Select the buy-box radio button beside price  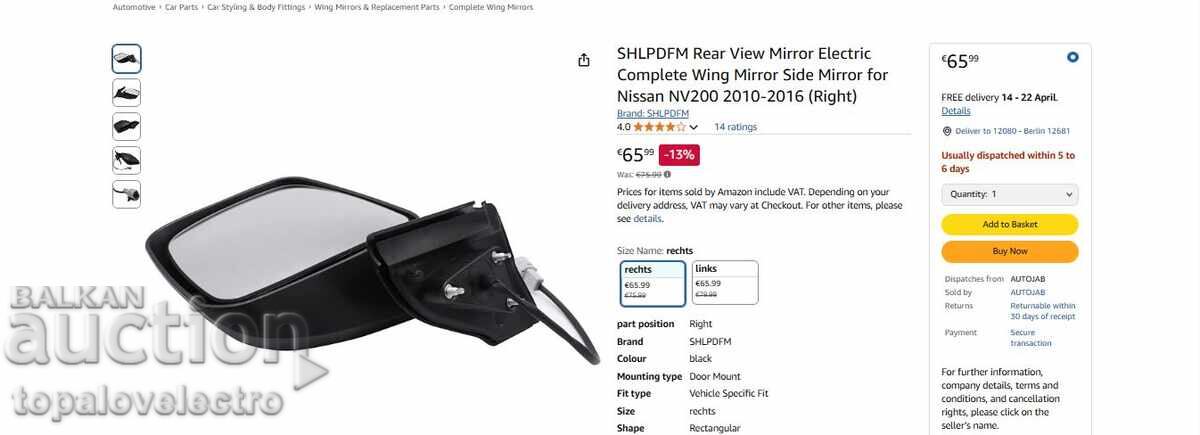1073,57
